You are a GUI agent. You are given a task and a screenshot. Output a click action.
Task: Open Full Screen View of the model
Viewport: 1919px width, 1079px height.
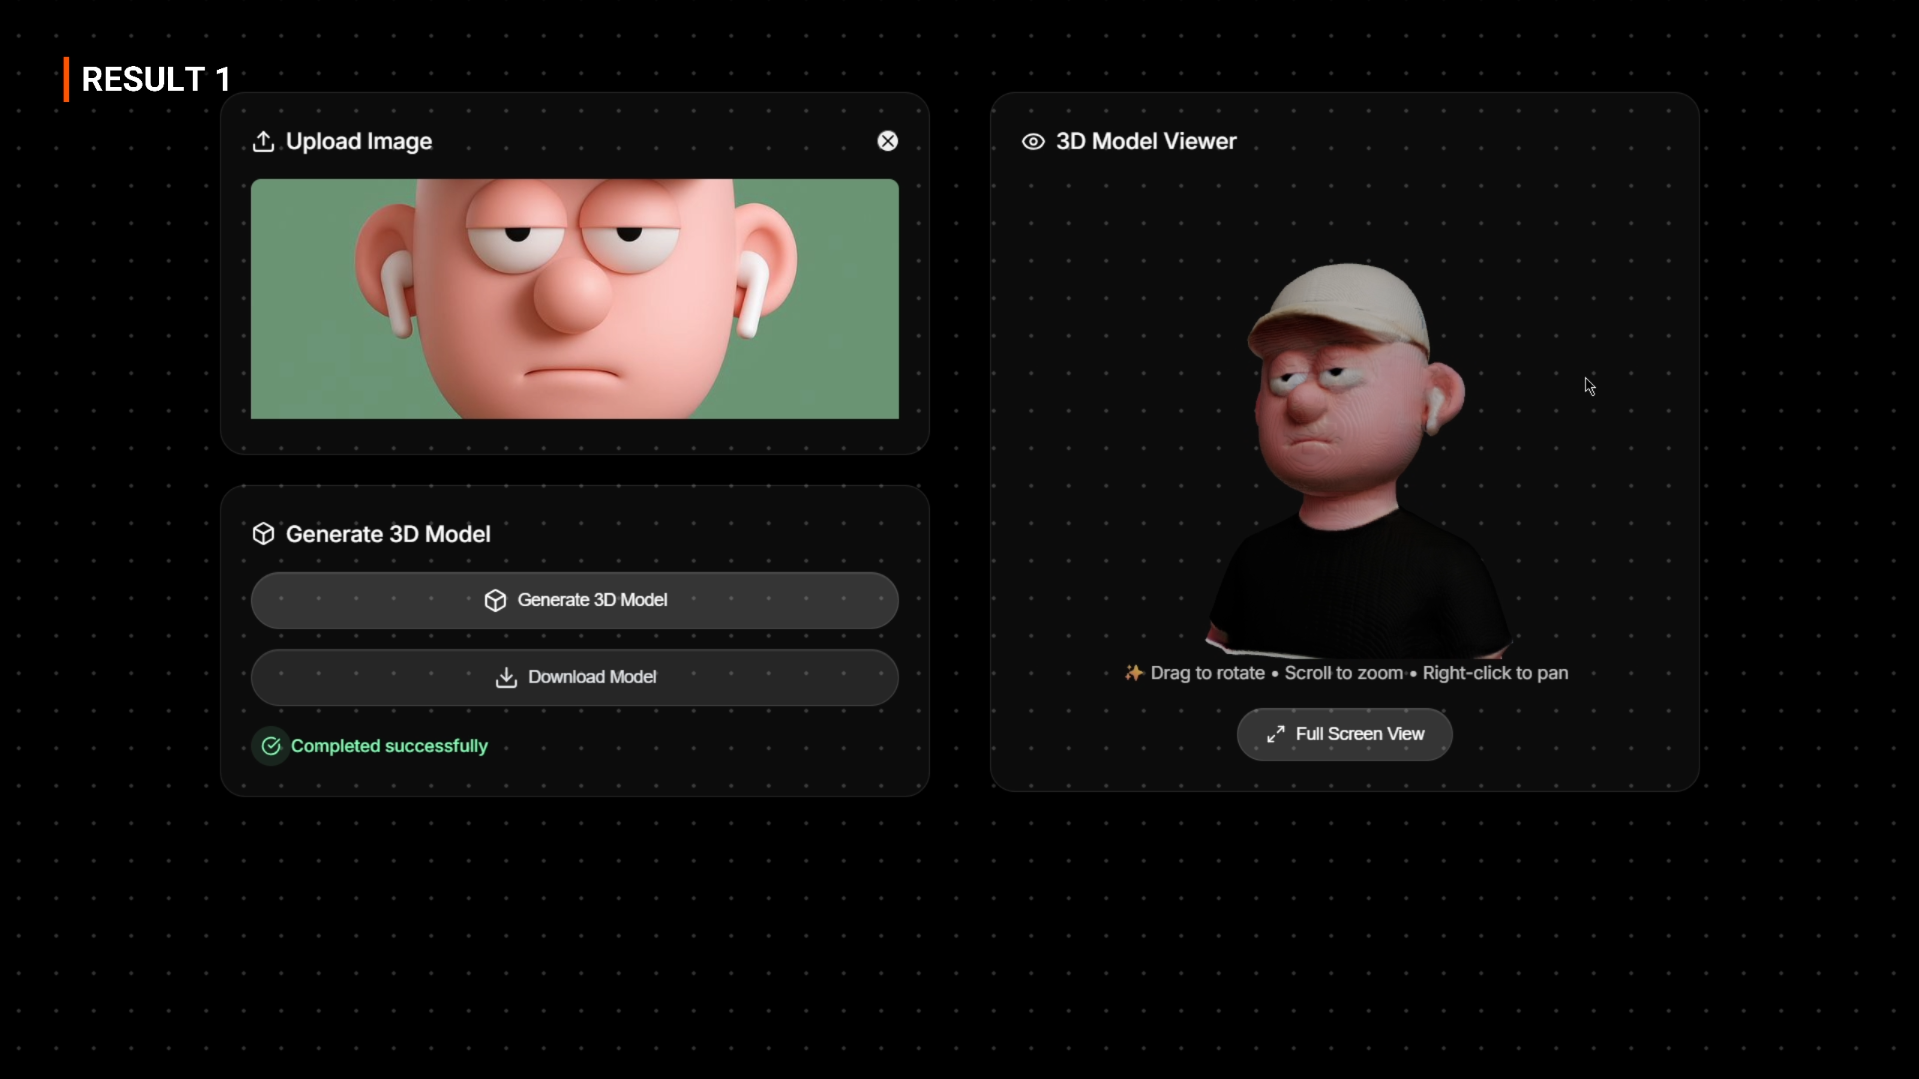click(x=1344, y=734)
